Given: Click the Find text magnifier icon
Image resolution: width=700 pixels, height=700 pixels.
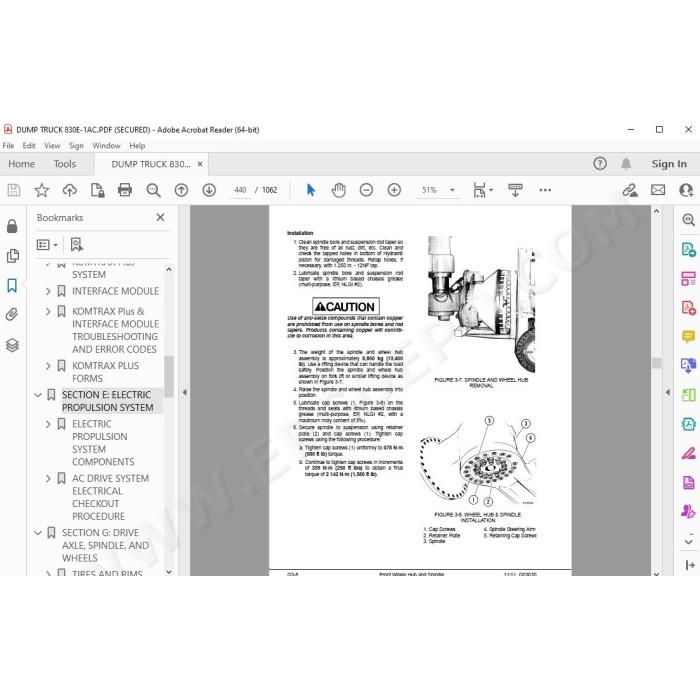Looking at the screenshot, I should click(x=153, y=190).
